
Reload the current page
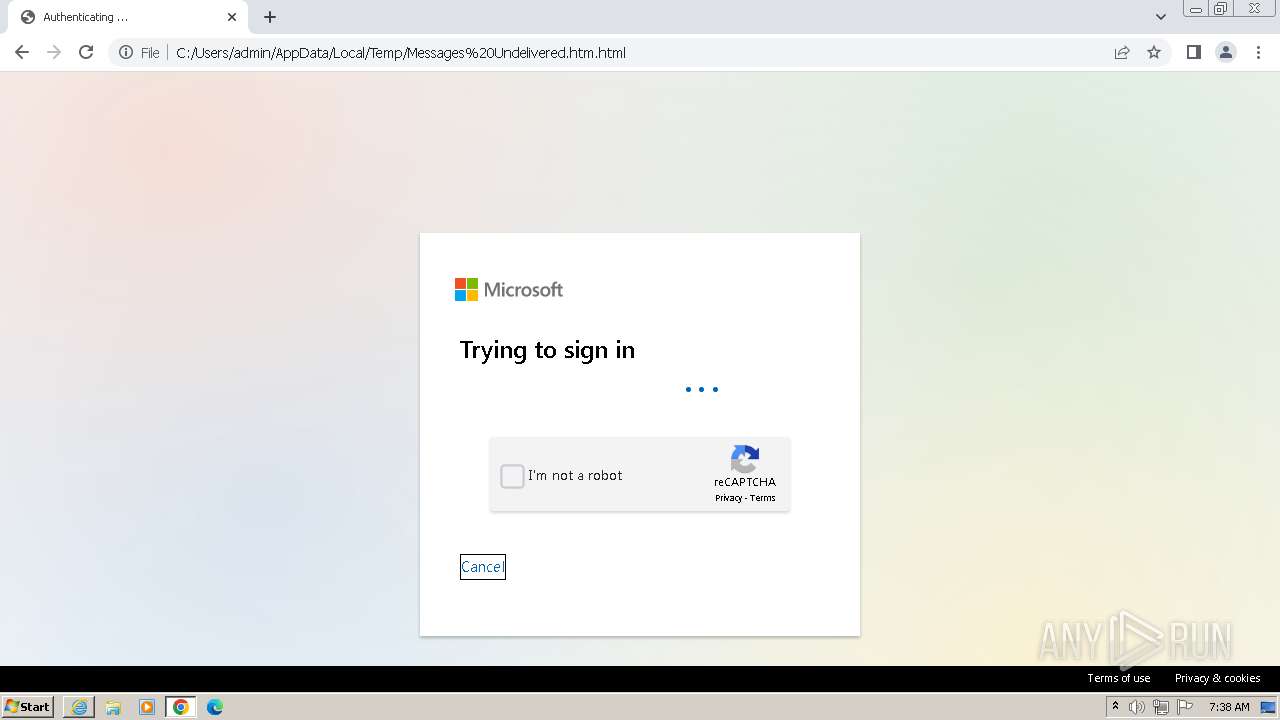click(x=86, y=52)
